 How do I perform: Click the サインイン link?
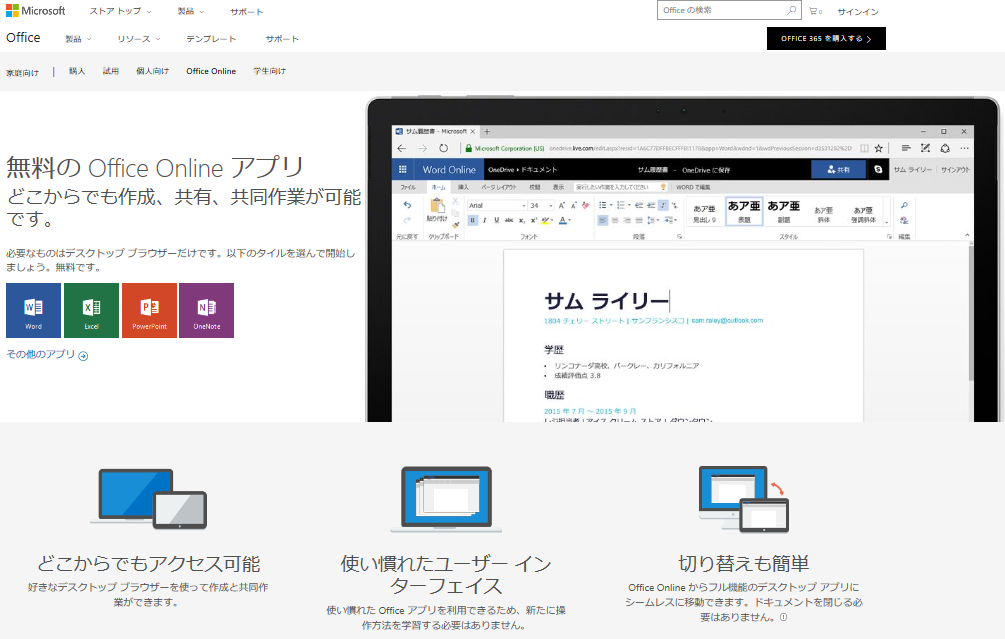point(858,12)
